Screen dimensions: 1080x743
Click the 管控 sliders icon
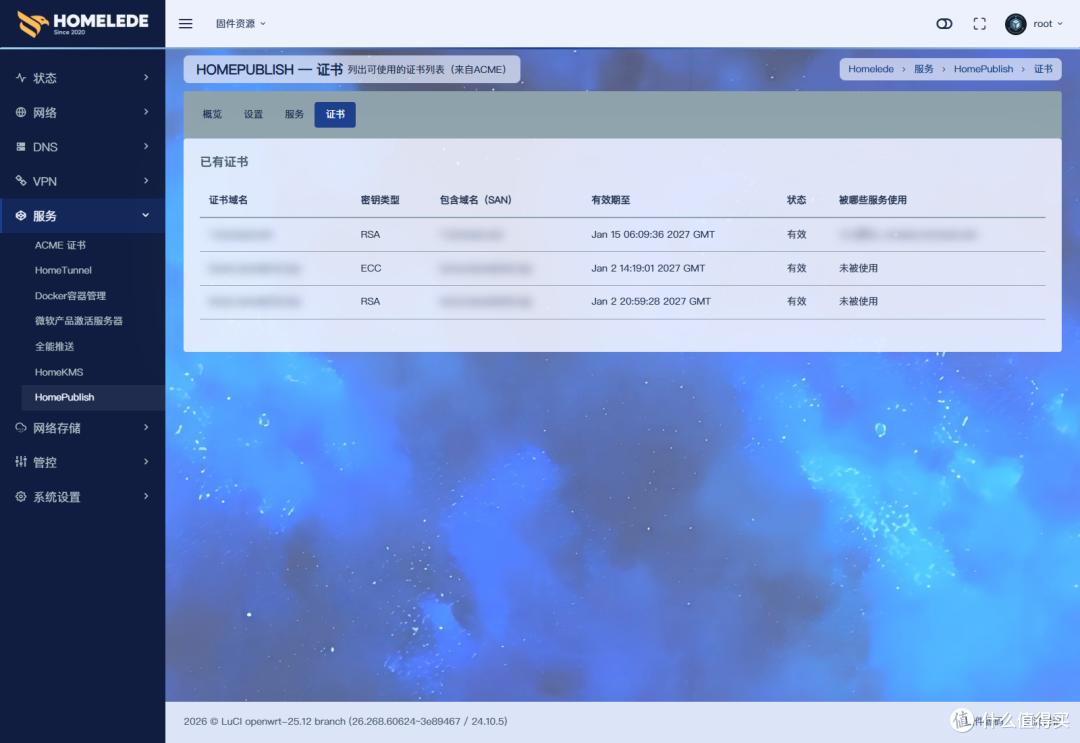point(21,461)
